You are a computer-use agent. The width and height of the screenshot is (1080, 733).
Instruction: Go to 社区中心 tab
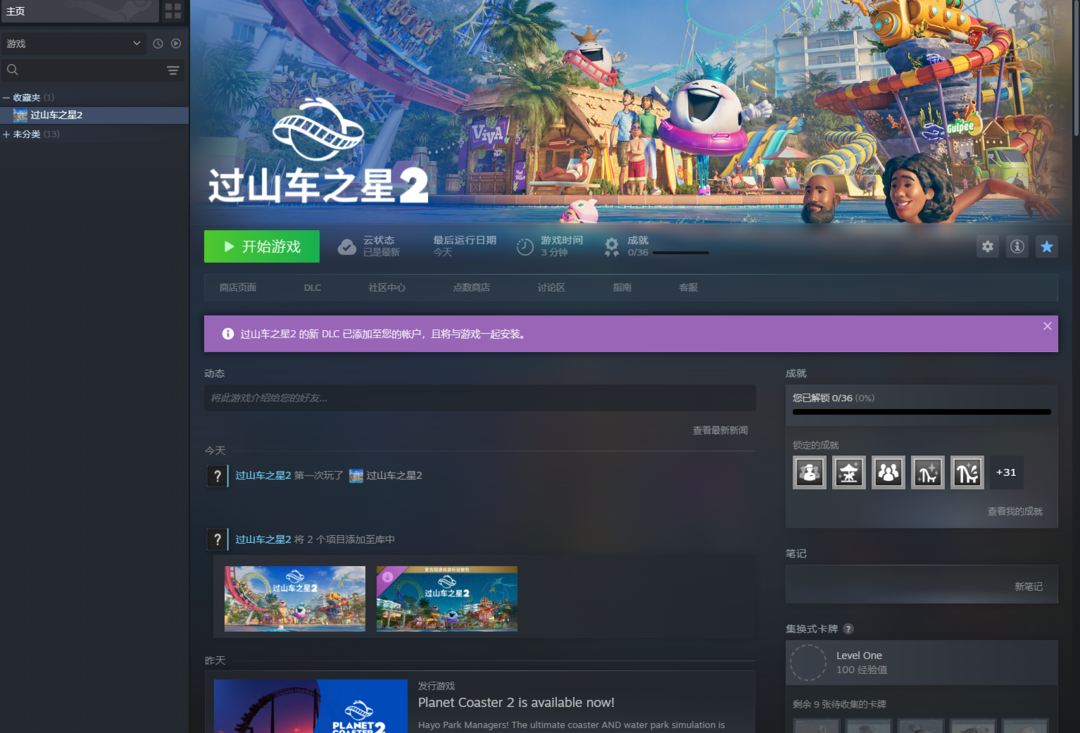pos(387,288)
